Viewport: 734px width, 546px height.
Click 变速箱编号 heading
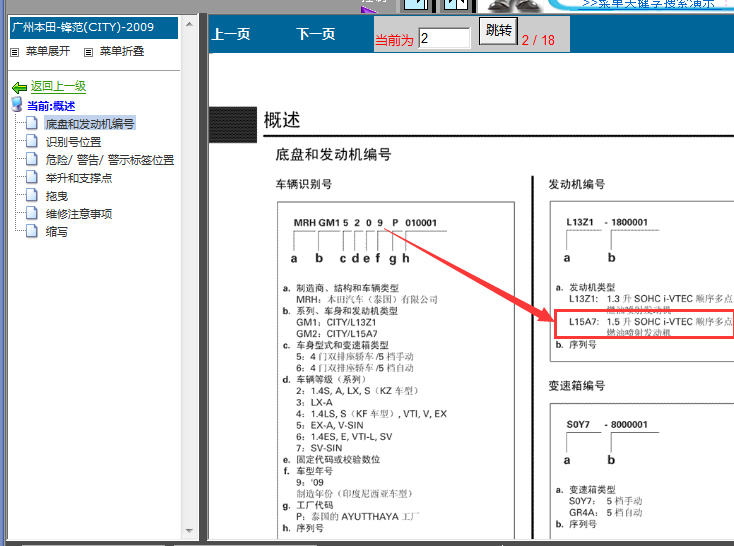(577, 386)
